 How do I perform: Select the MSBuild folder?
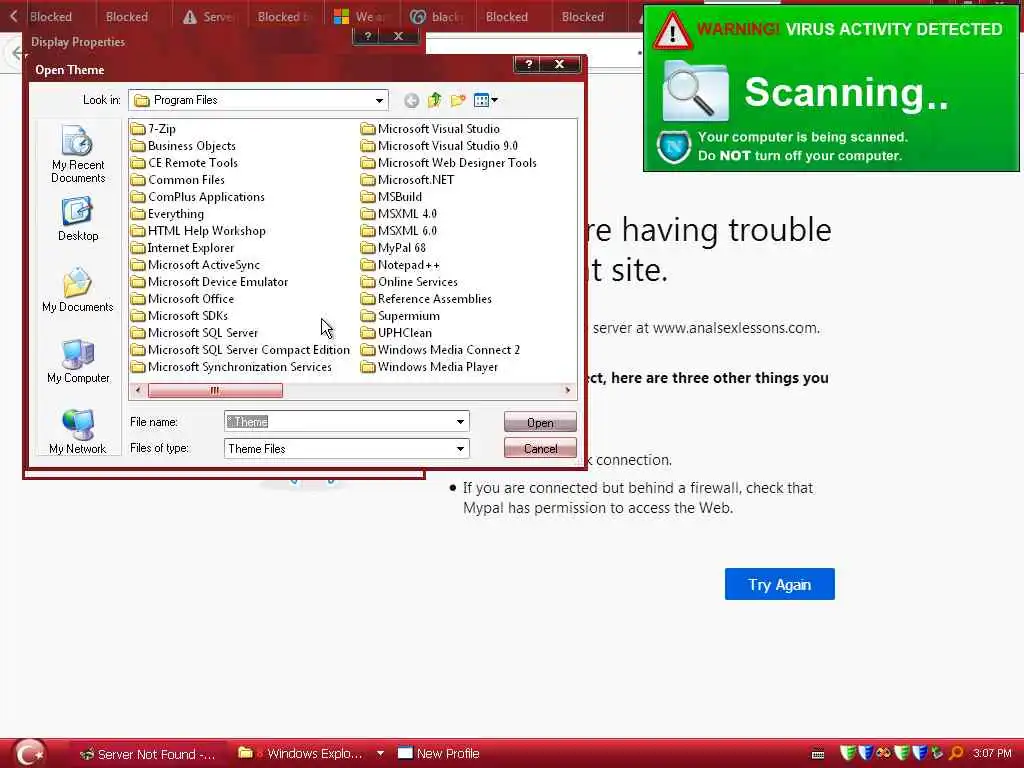pyautogui.click(x=391, y=197)
